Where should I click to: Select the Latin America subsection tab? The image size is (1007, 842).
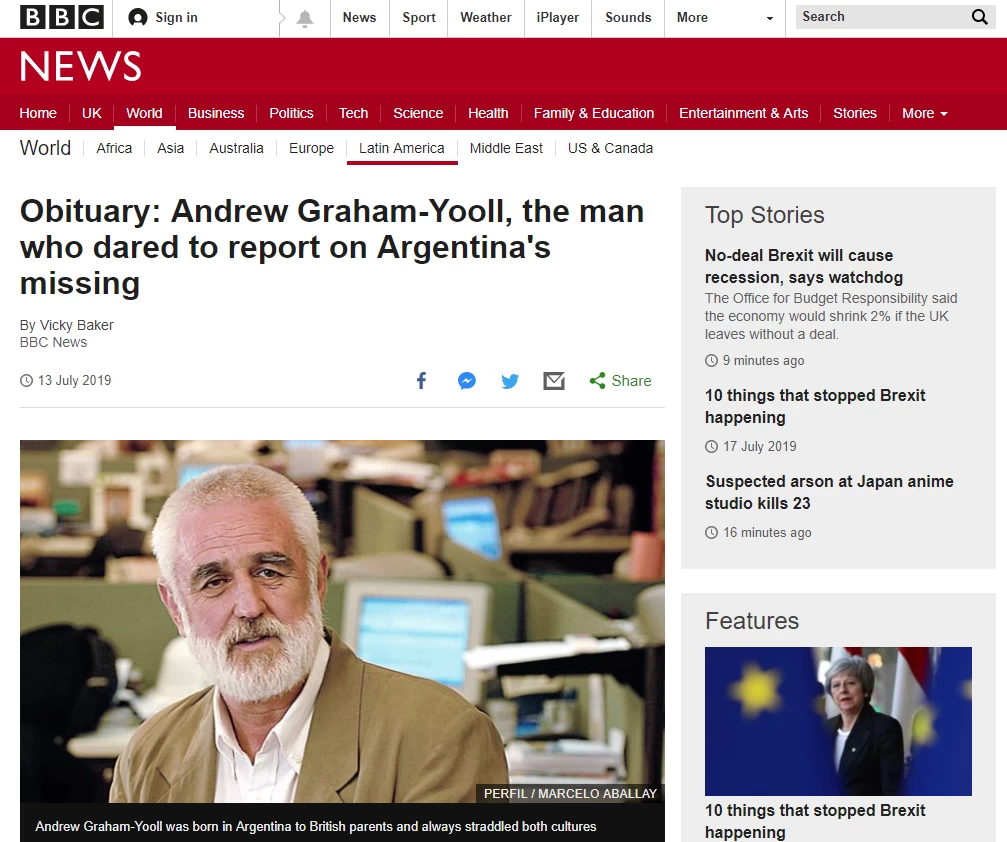(x=401, y=148)
